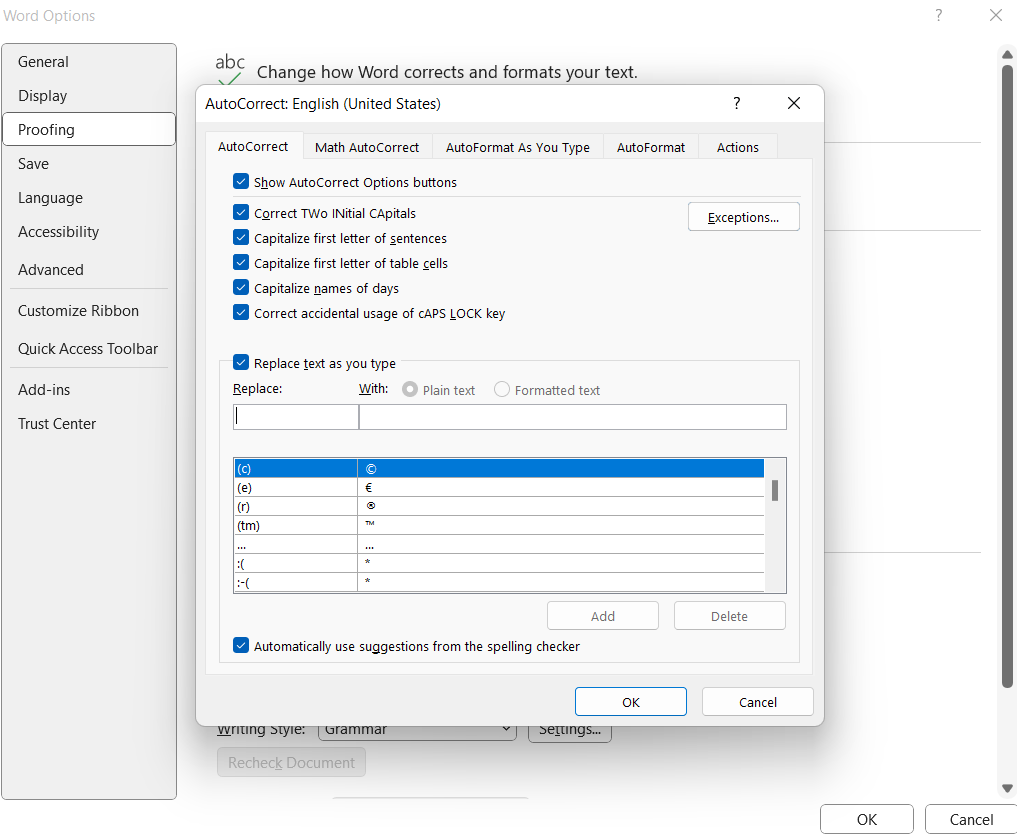1017x835 pixels.
Task: Open the Trust Center category
Action: point(89,424)
